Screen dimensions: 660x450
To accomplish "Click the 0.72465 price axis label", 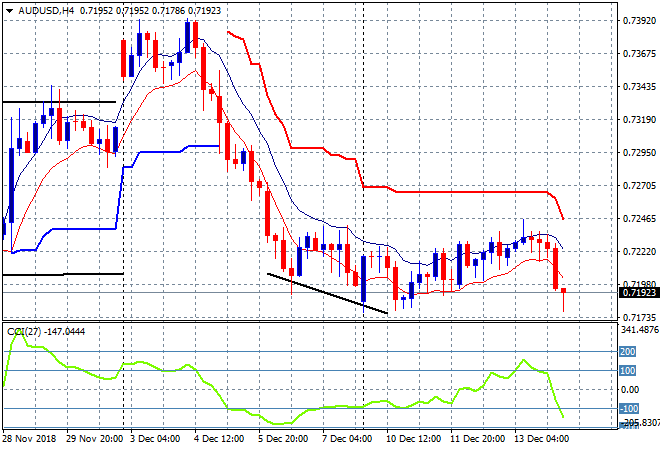I will (x=639, y=218).
